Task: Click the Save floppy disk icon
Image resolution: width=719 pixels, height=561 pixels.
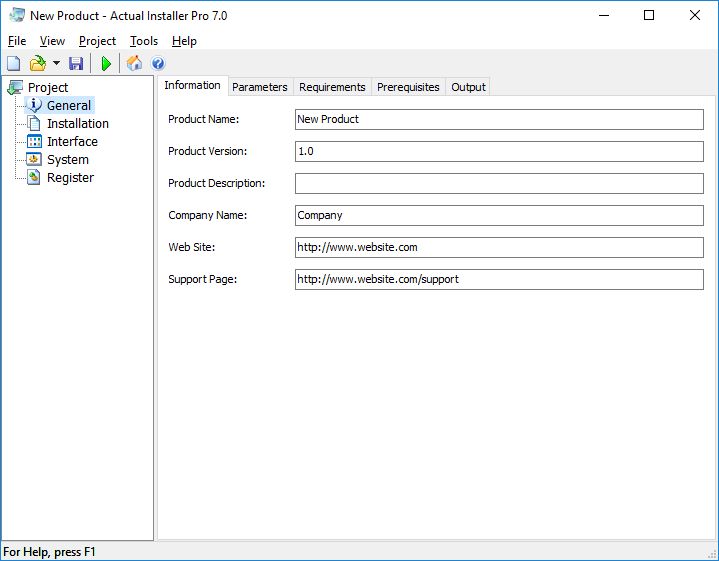Action: click(x=76, y=63)
